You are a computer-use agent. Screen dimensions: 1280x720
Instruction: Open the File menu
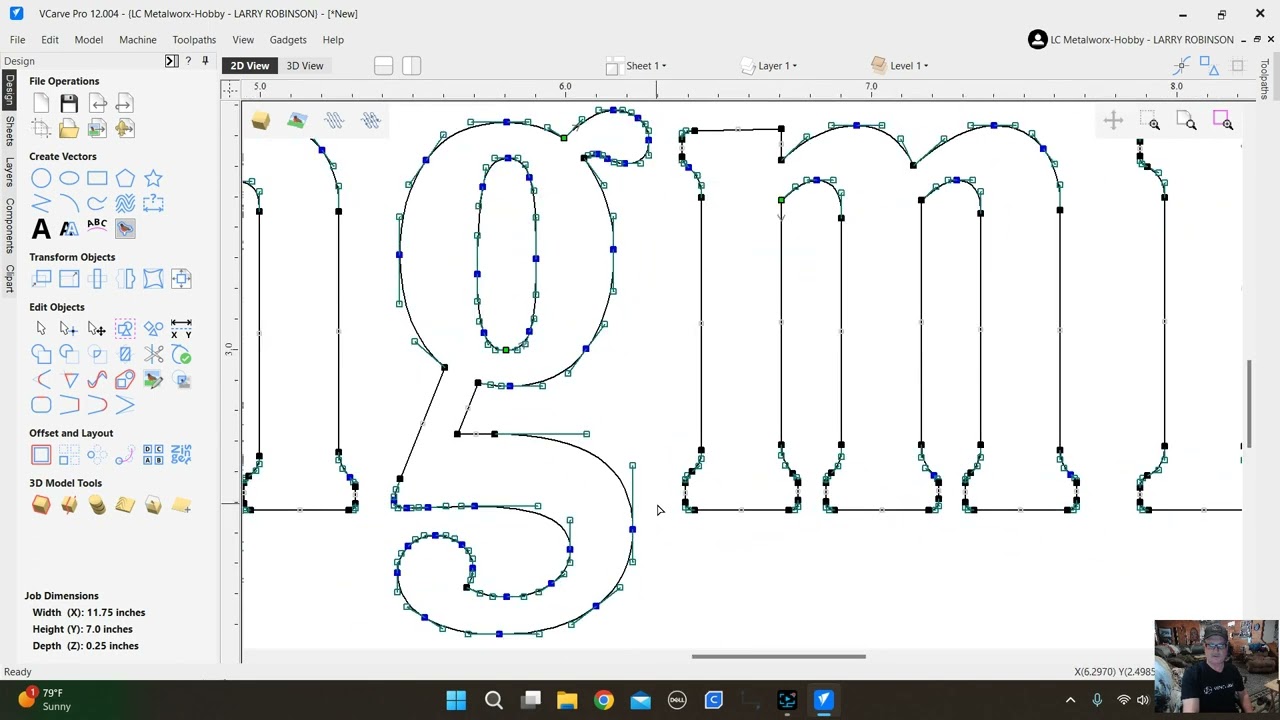[x=18, y=40]
